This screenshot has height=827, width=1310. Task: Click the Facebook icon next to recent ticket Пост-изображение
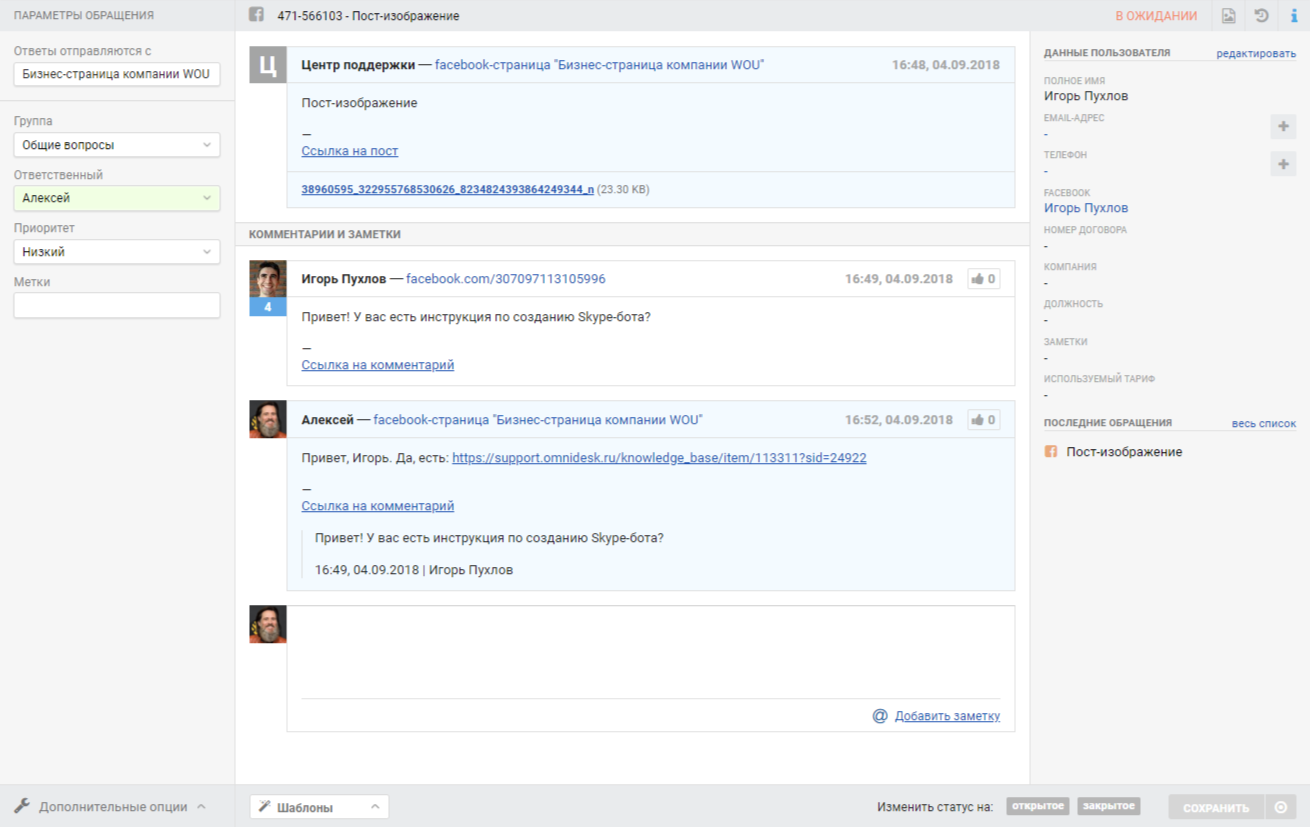[1051, 452]
